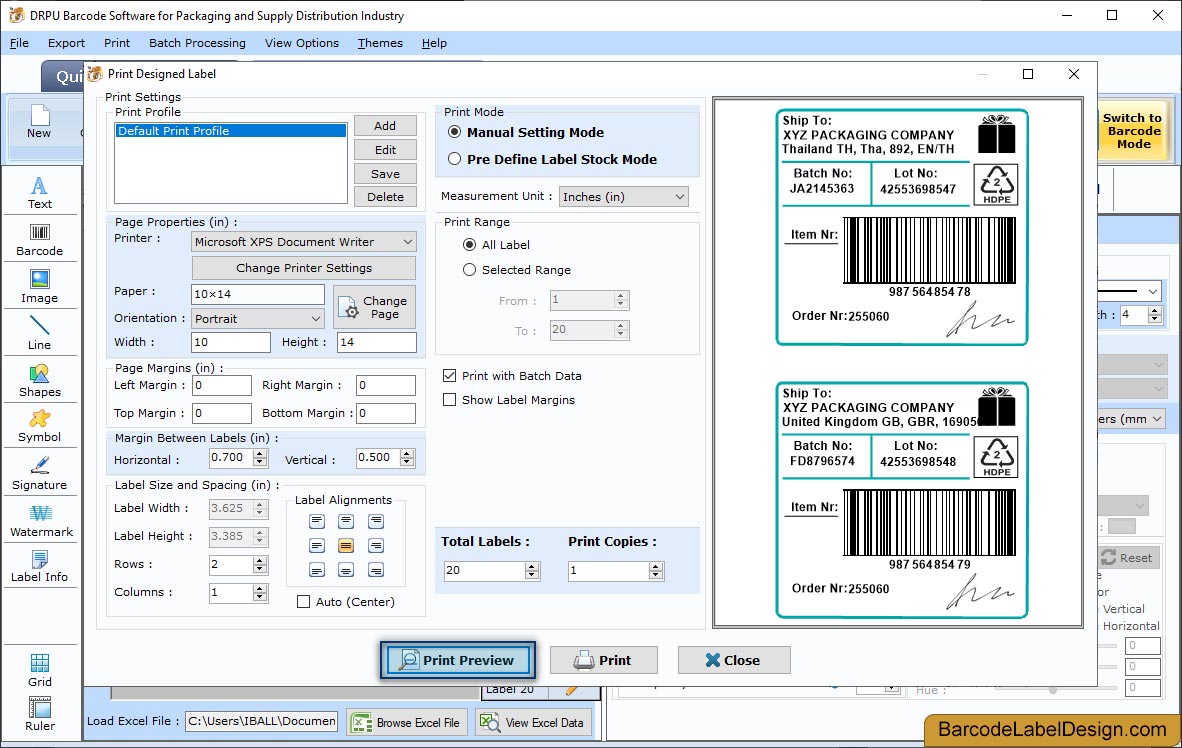Select the Line tool in sidebar
The width and height of the screenshot is (1182, 748).
click(39, 333)
